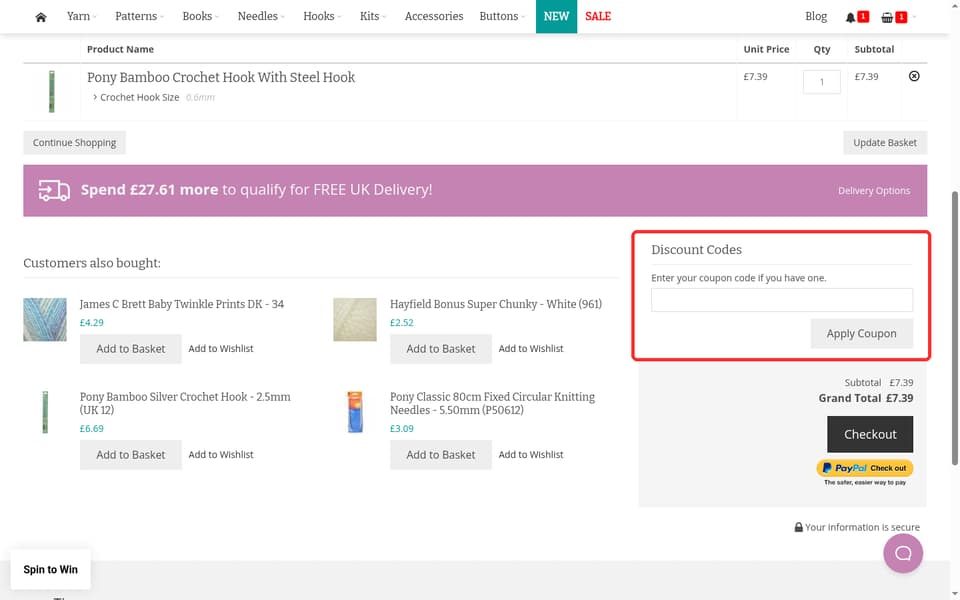This screenshot has width=960, height=600.
Task: View James C Brett Baby Twinkle thumbnail
Action: [x=45, y=320]
